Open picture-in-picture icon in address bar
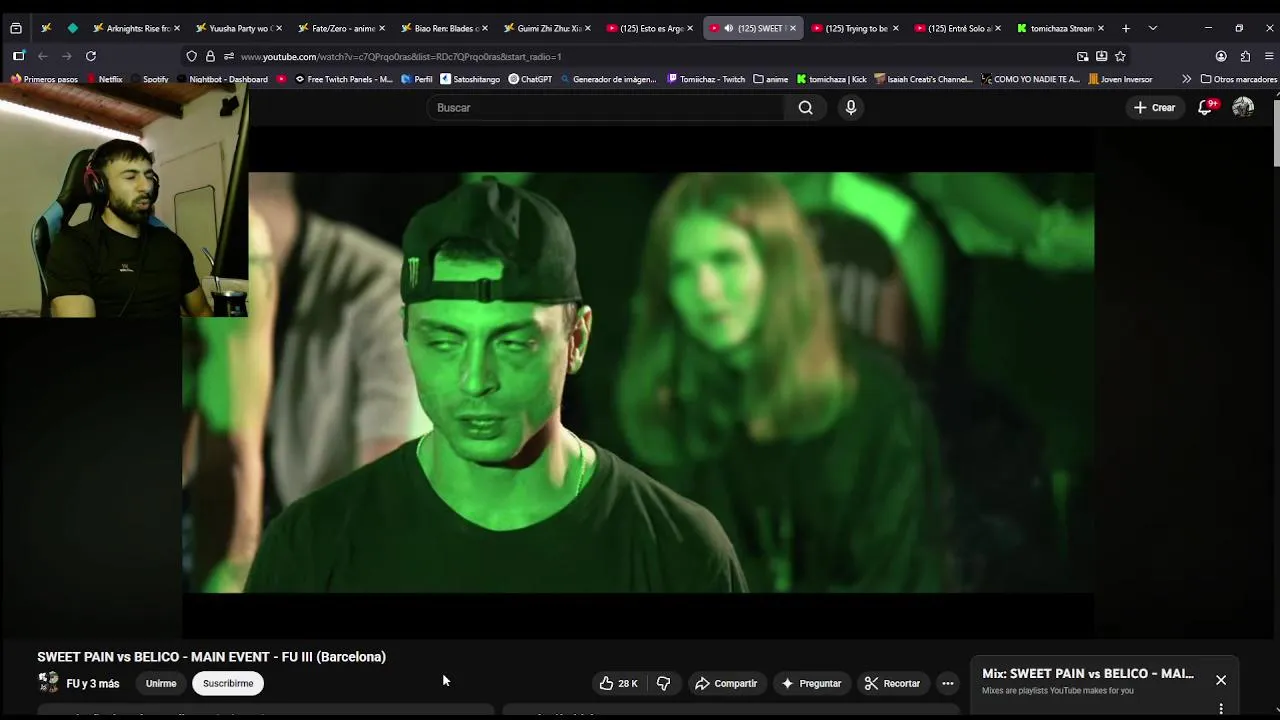 1082,56
